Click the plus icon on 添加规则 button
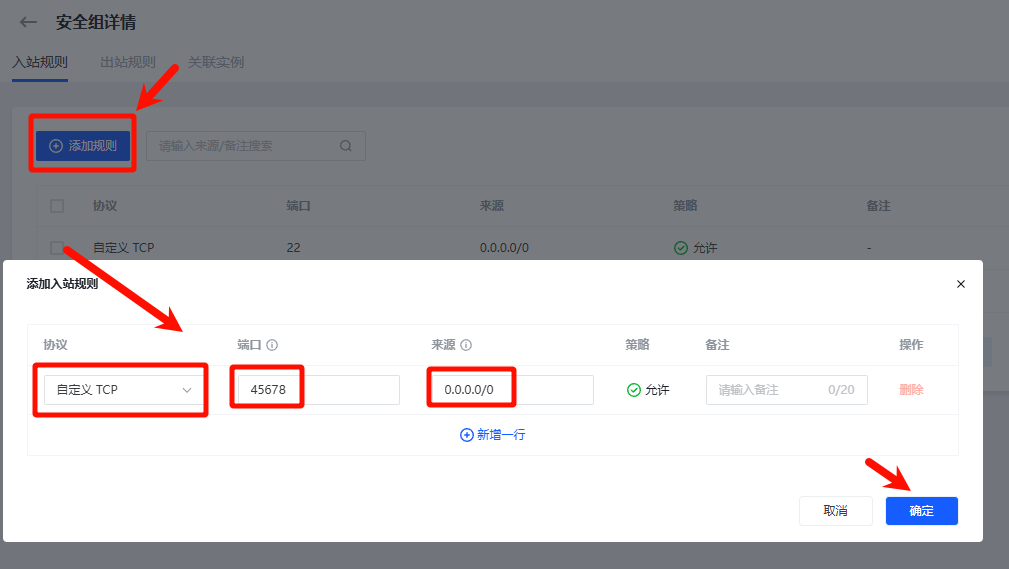1009x569 pixels. point(56,146)
